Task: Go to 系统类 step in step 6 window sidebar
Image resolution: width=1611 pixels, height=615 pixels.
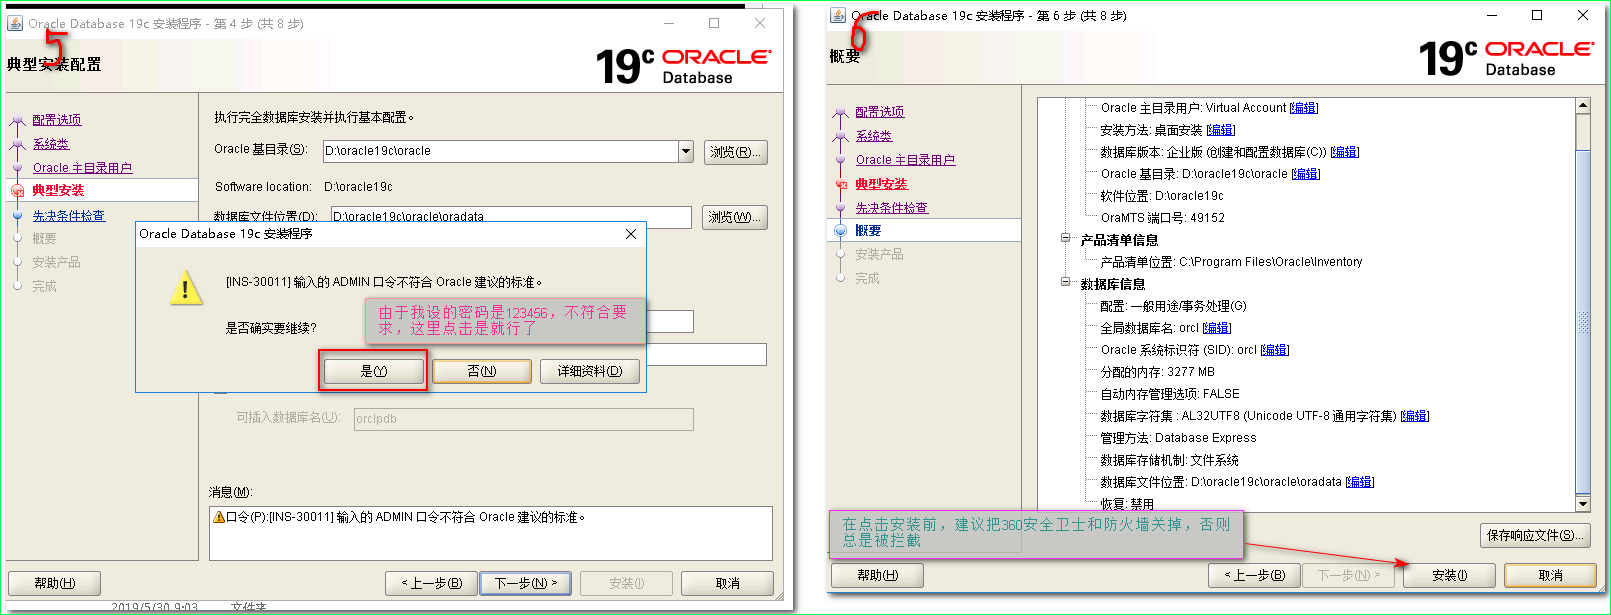Action: (x=874, y=136)
